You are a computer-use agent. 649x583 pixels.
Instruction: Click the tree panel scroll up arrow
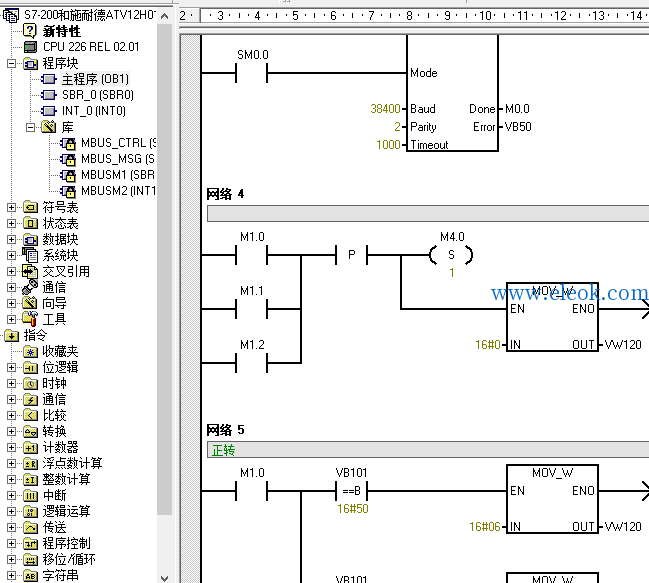164,16
